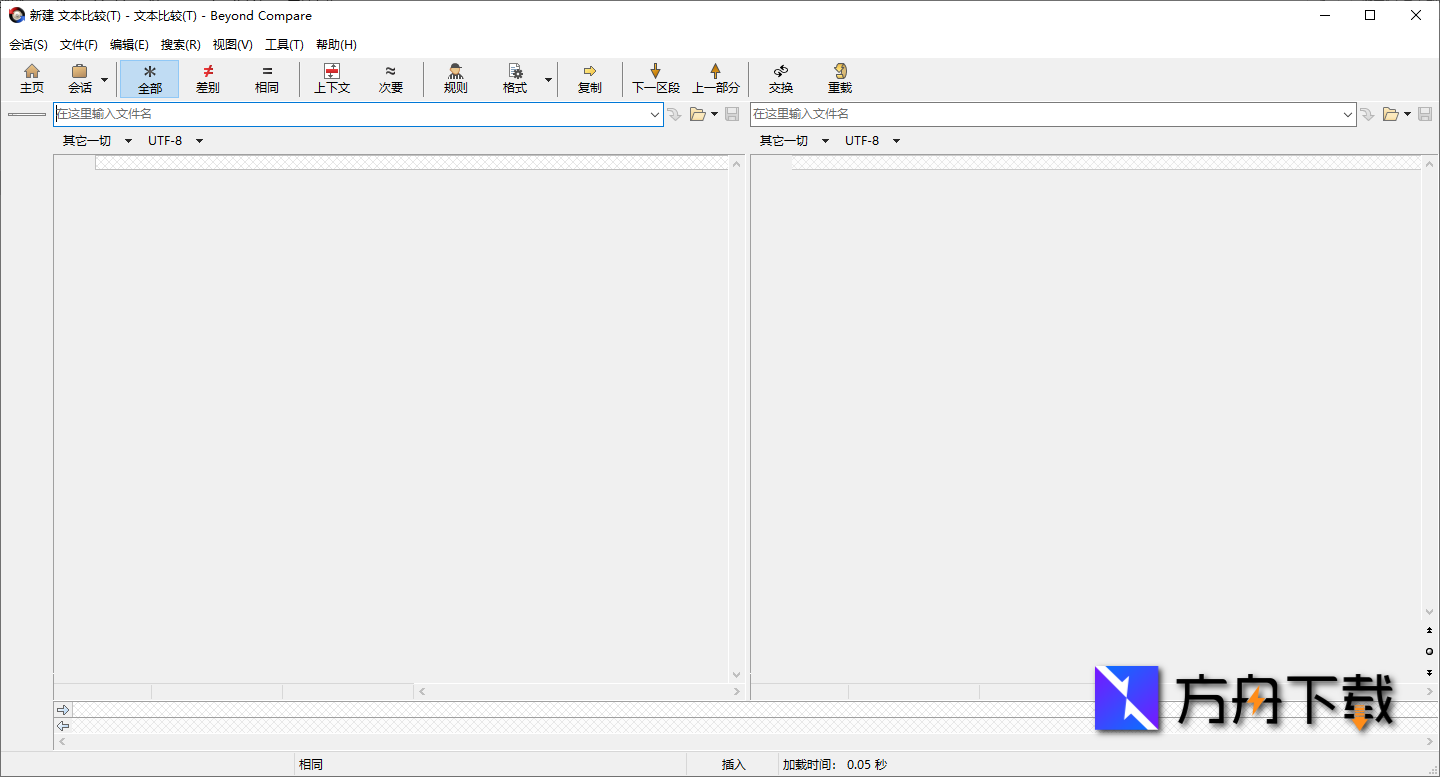Click the 主页 (Home) toolbar icon
Screen dimensions: 1440x777
pos(32,78)
